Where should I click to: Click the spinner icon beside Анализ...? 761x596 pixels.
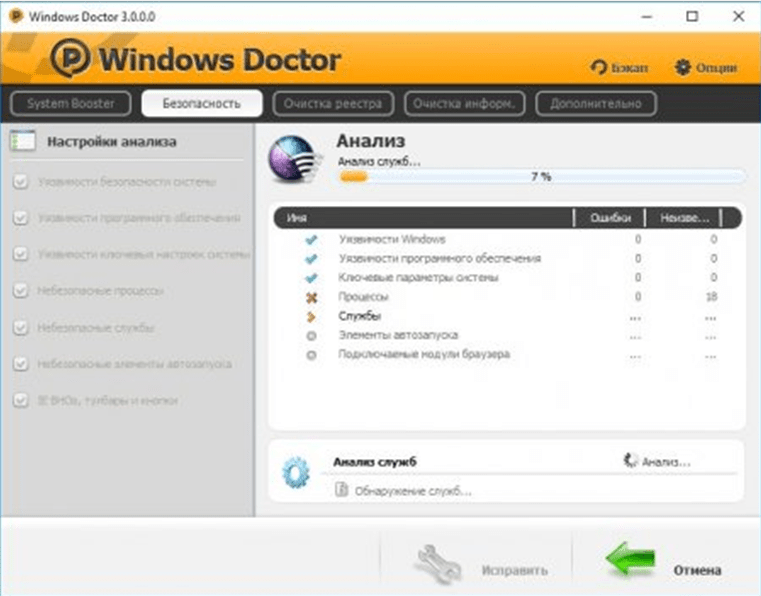coord(630,461)
